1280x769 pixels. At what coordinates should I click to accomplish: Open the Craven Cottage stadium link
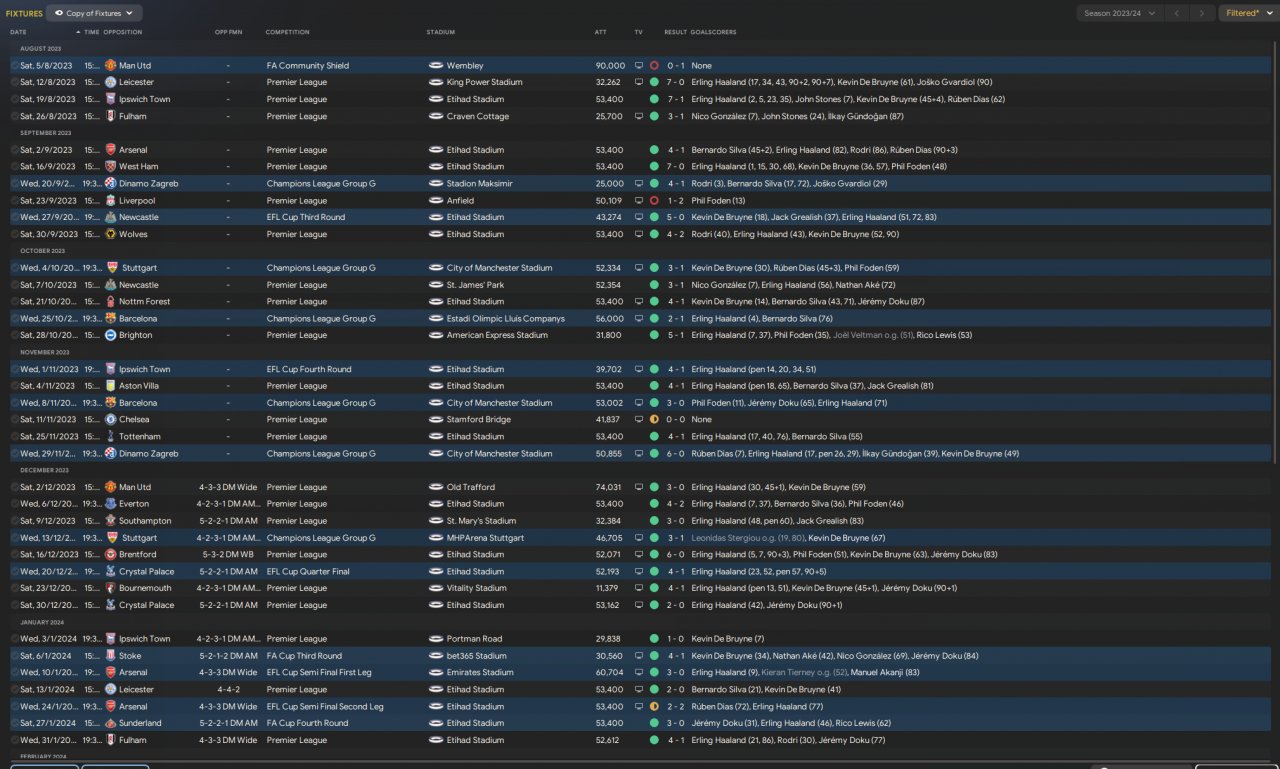pos(478,116)
